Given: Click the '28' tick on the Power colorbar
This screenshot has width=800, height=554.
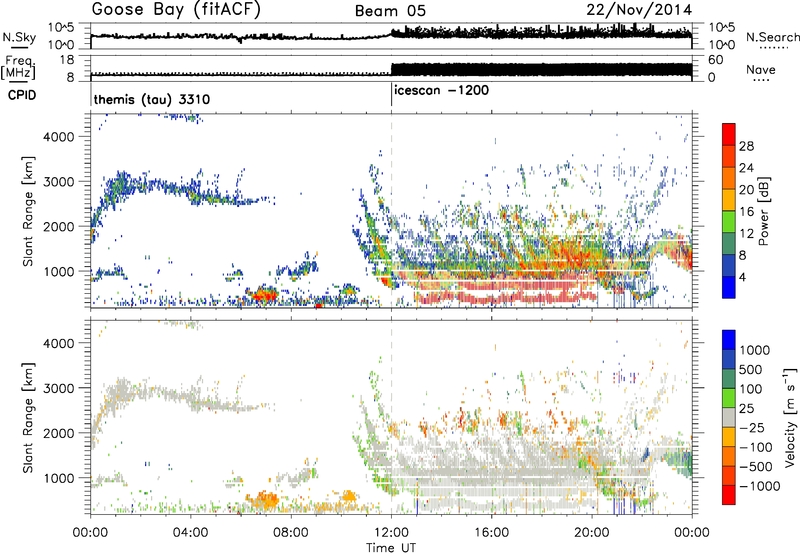Looking at the screenshot, I should pos(746,146).
